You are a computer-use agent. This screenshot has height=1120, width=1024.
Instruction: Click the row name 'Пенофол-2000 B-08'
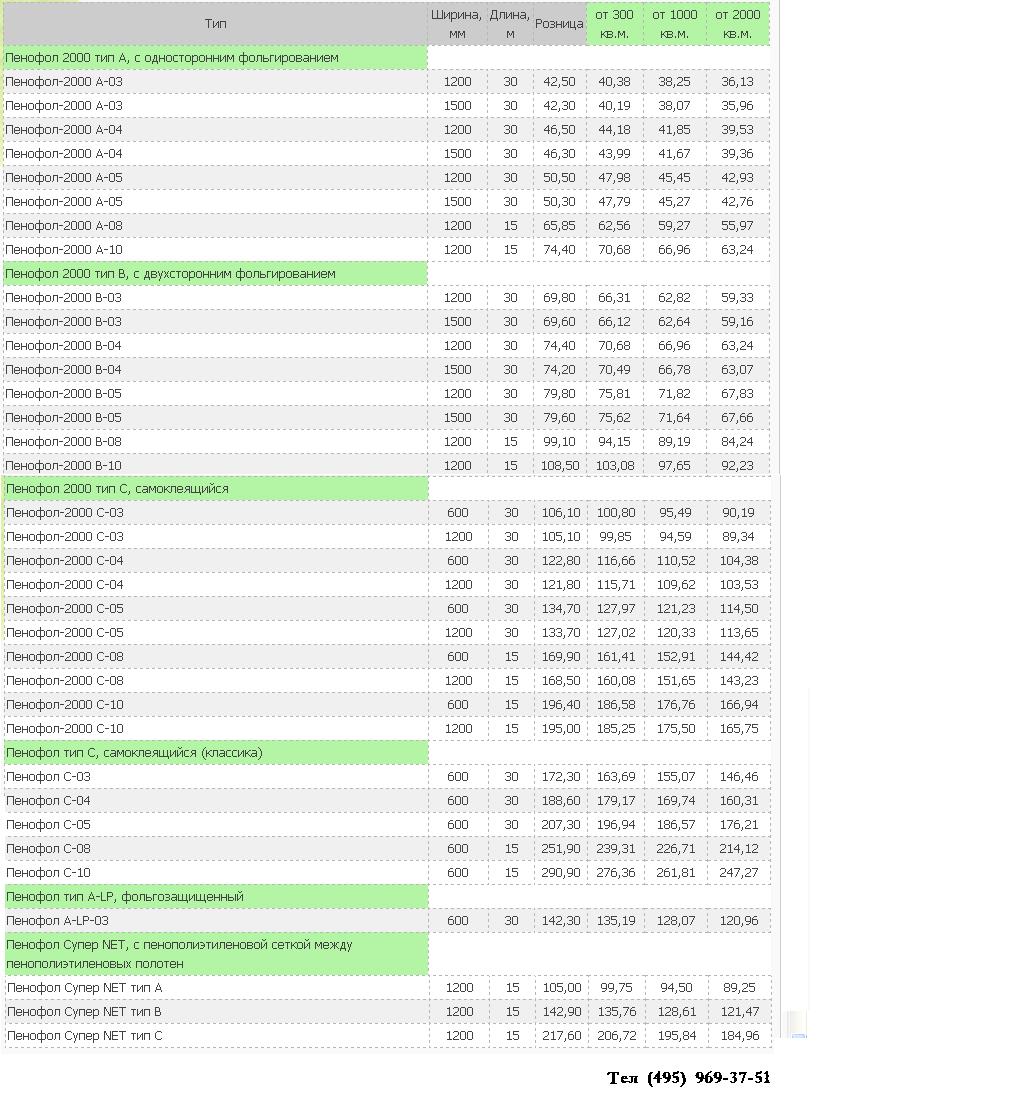(x=64, y=441)
